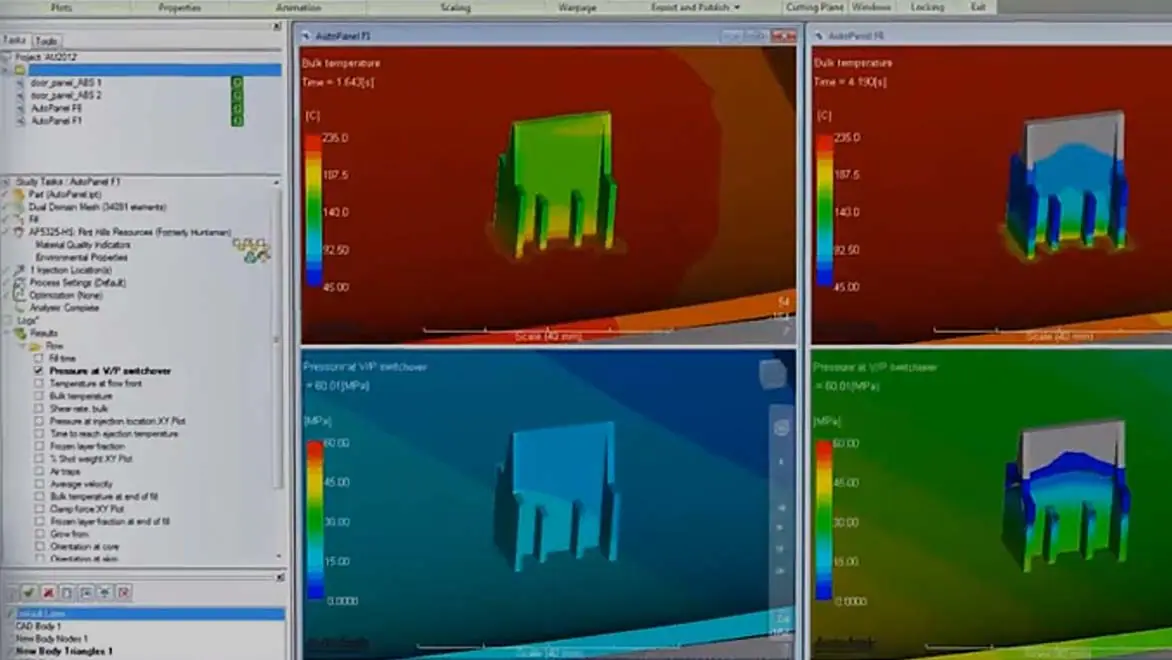1172x660 pixels.
Task: Click the Locking button in ribbon
Action: [x=926, y=8]
